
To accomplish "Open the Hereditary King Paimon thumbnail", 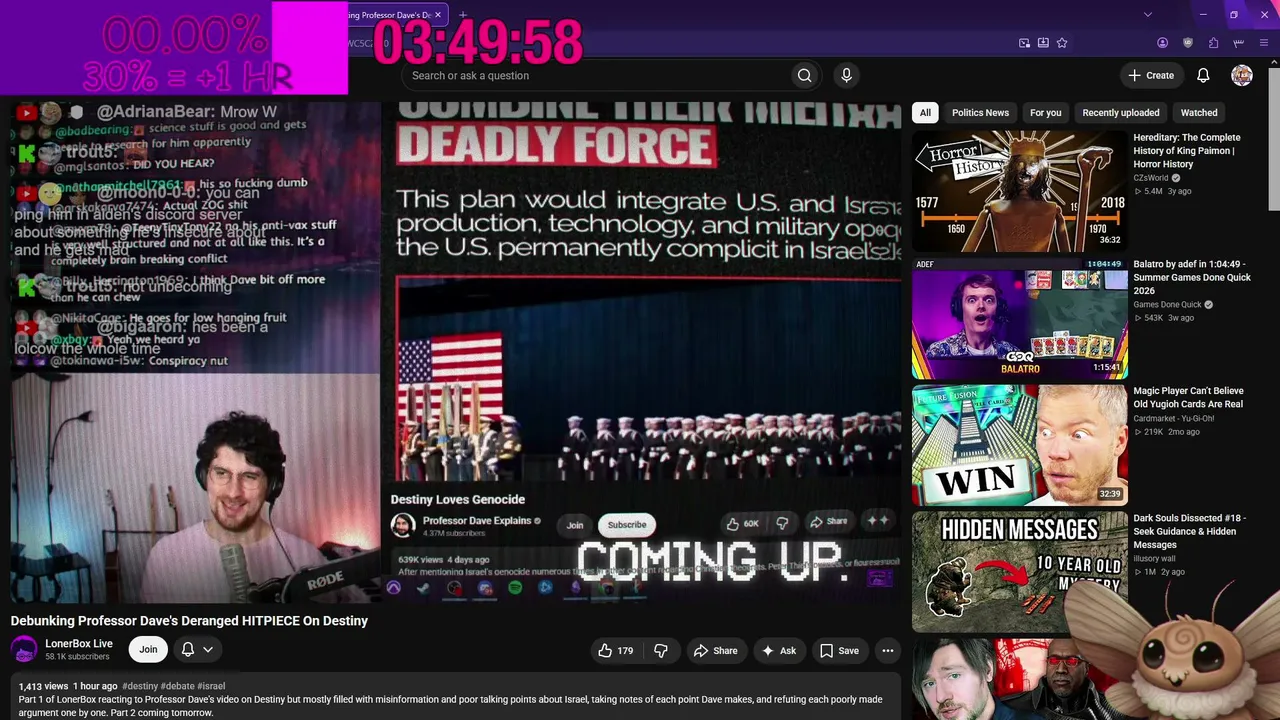I will click(x=1019, y=190).
